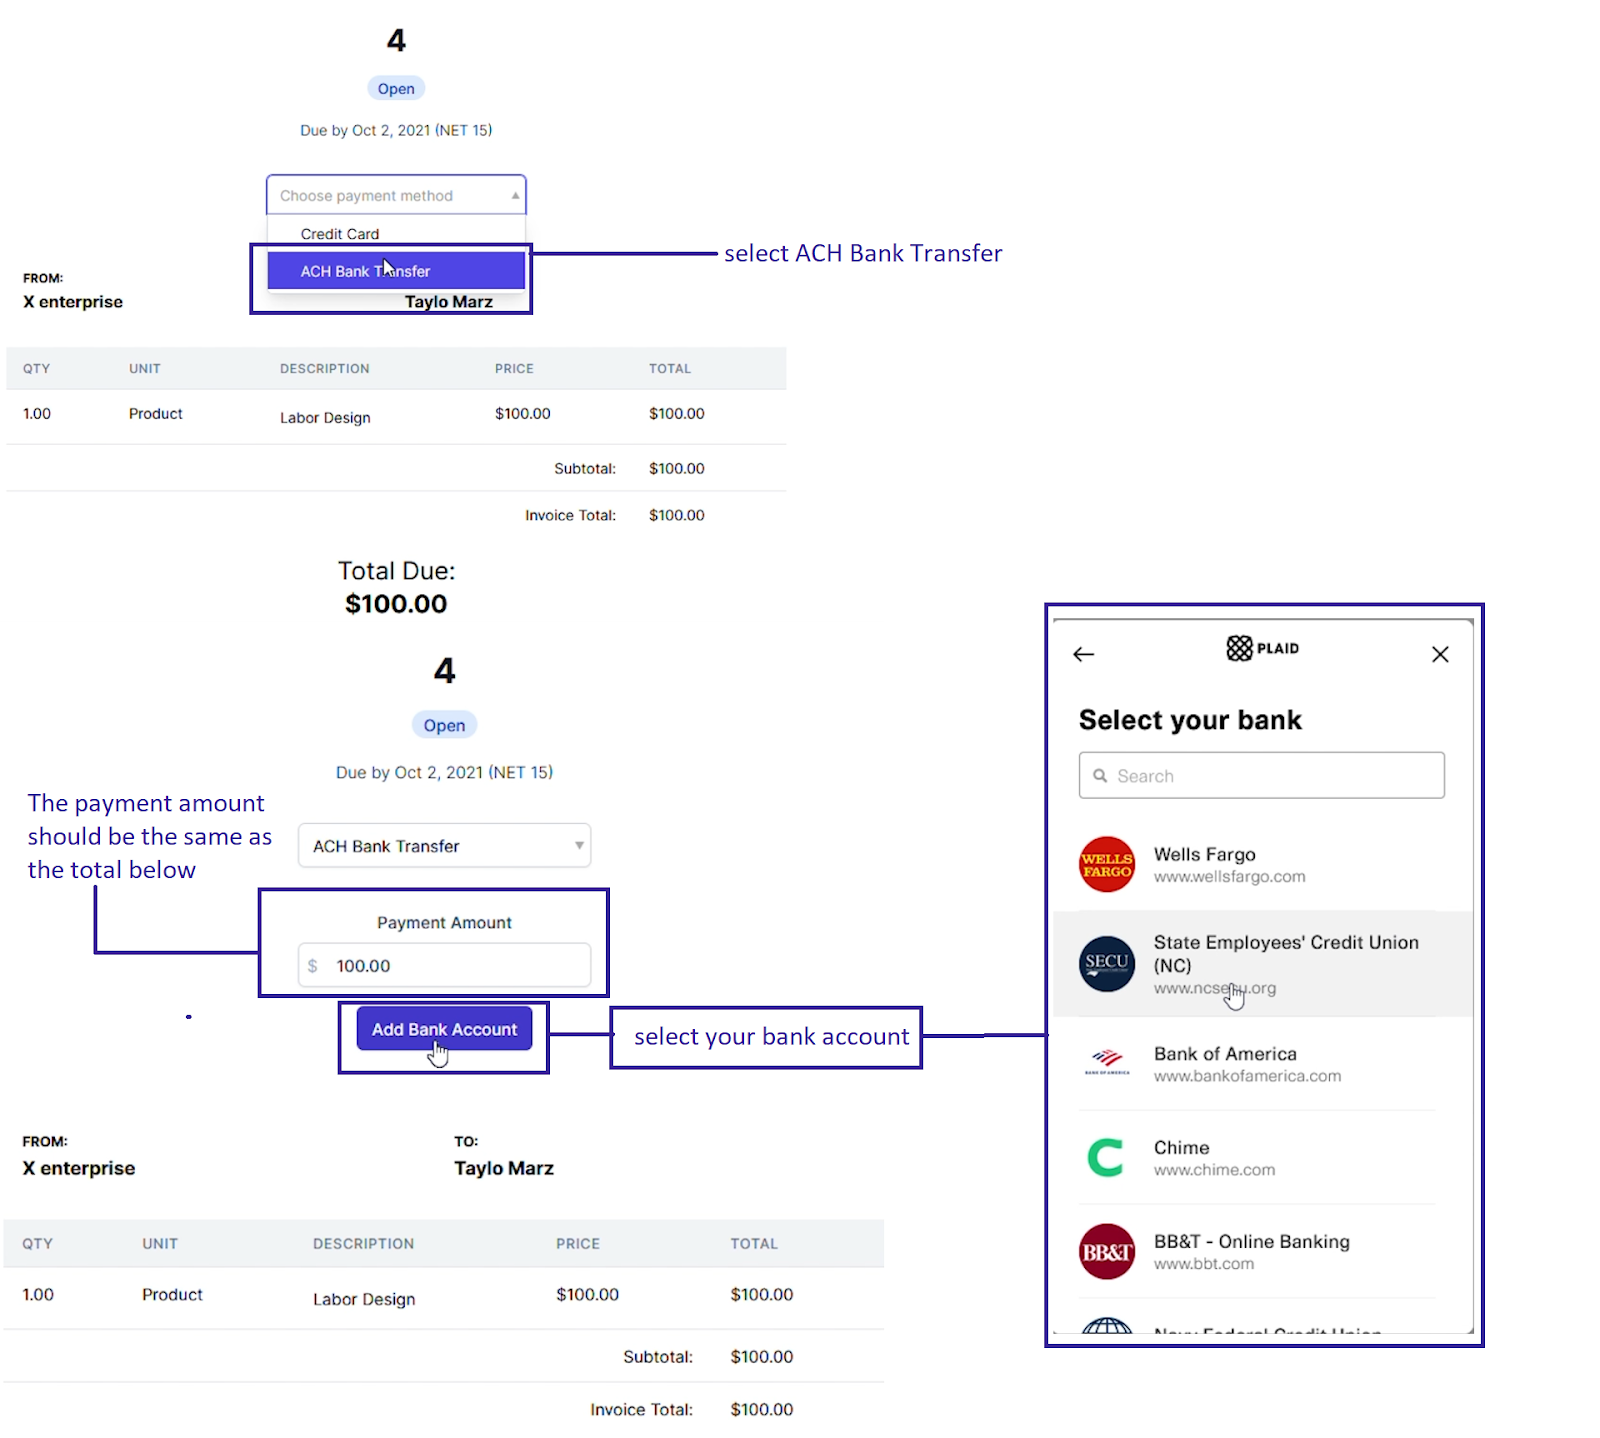Viewport: 1600px width, 1438px height.
Task: Click the Add Bank Account button
Action: [444, 1029]
